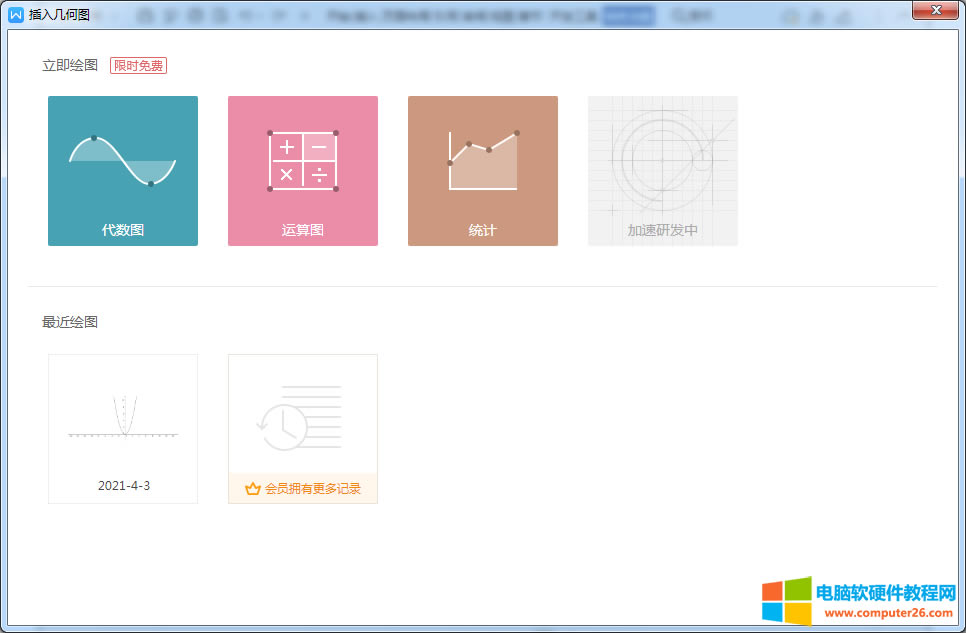Click the 立即绘图 section heading

click(x=70, y=66)
